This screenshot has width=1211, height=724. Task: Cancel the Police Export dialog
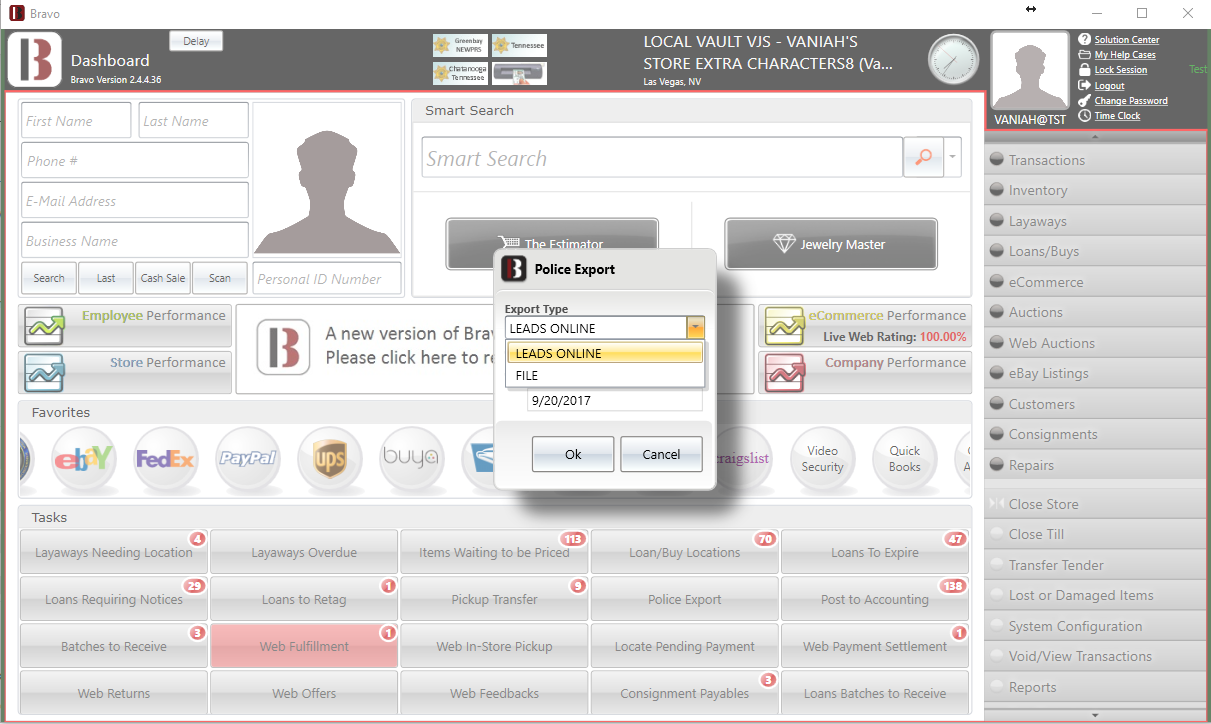point(661,454)
